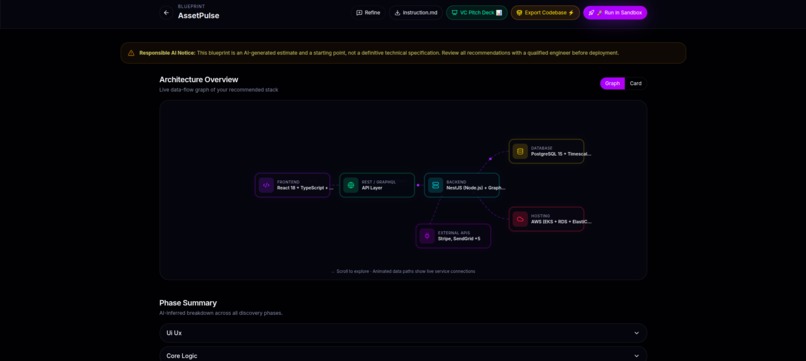
Task: Click the Core Logic row chevron
Action: (636, 356)
